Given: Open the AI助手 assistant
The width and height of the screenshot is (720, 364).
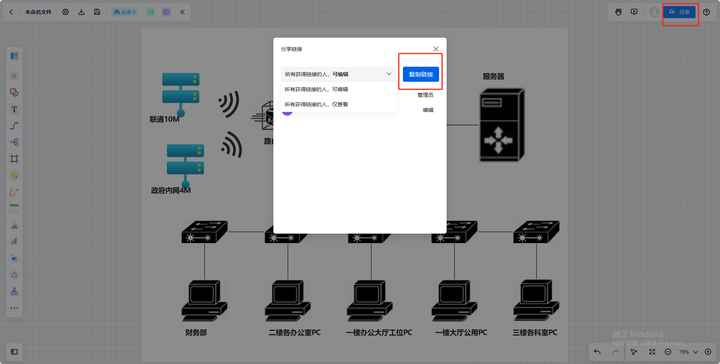Looking at the screenshot, I should [125, 12].
